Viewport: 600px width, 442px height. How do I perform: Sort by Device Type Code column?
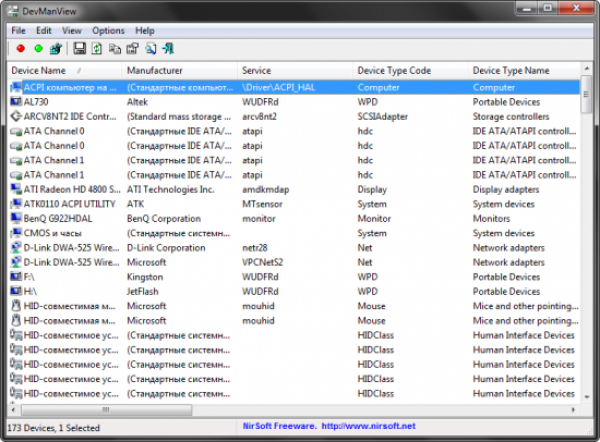(394, 71)
